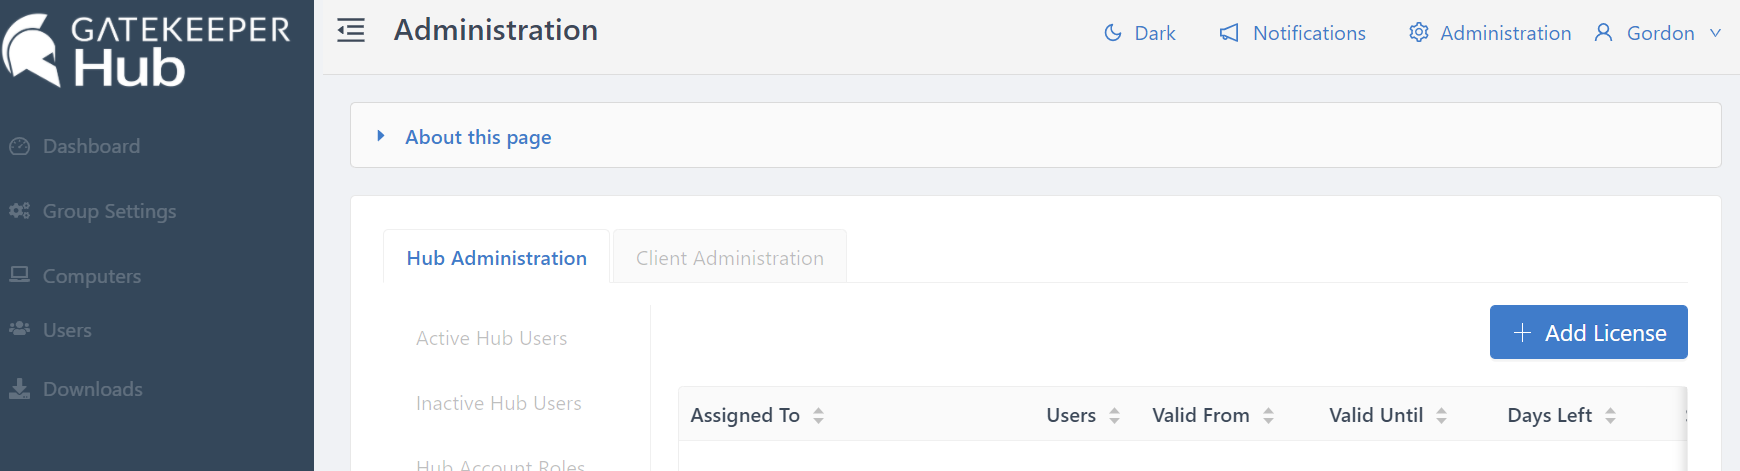Open the Gordon user dropdown arrow
Screen dimensions: 1740x471
point(1715,33)
